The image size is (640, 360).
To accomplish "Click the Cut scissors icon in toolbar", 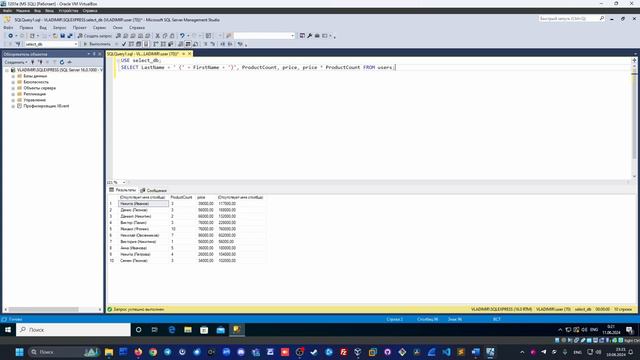I will point(158,36).
